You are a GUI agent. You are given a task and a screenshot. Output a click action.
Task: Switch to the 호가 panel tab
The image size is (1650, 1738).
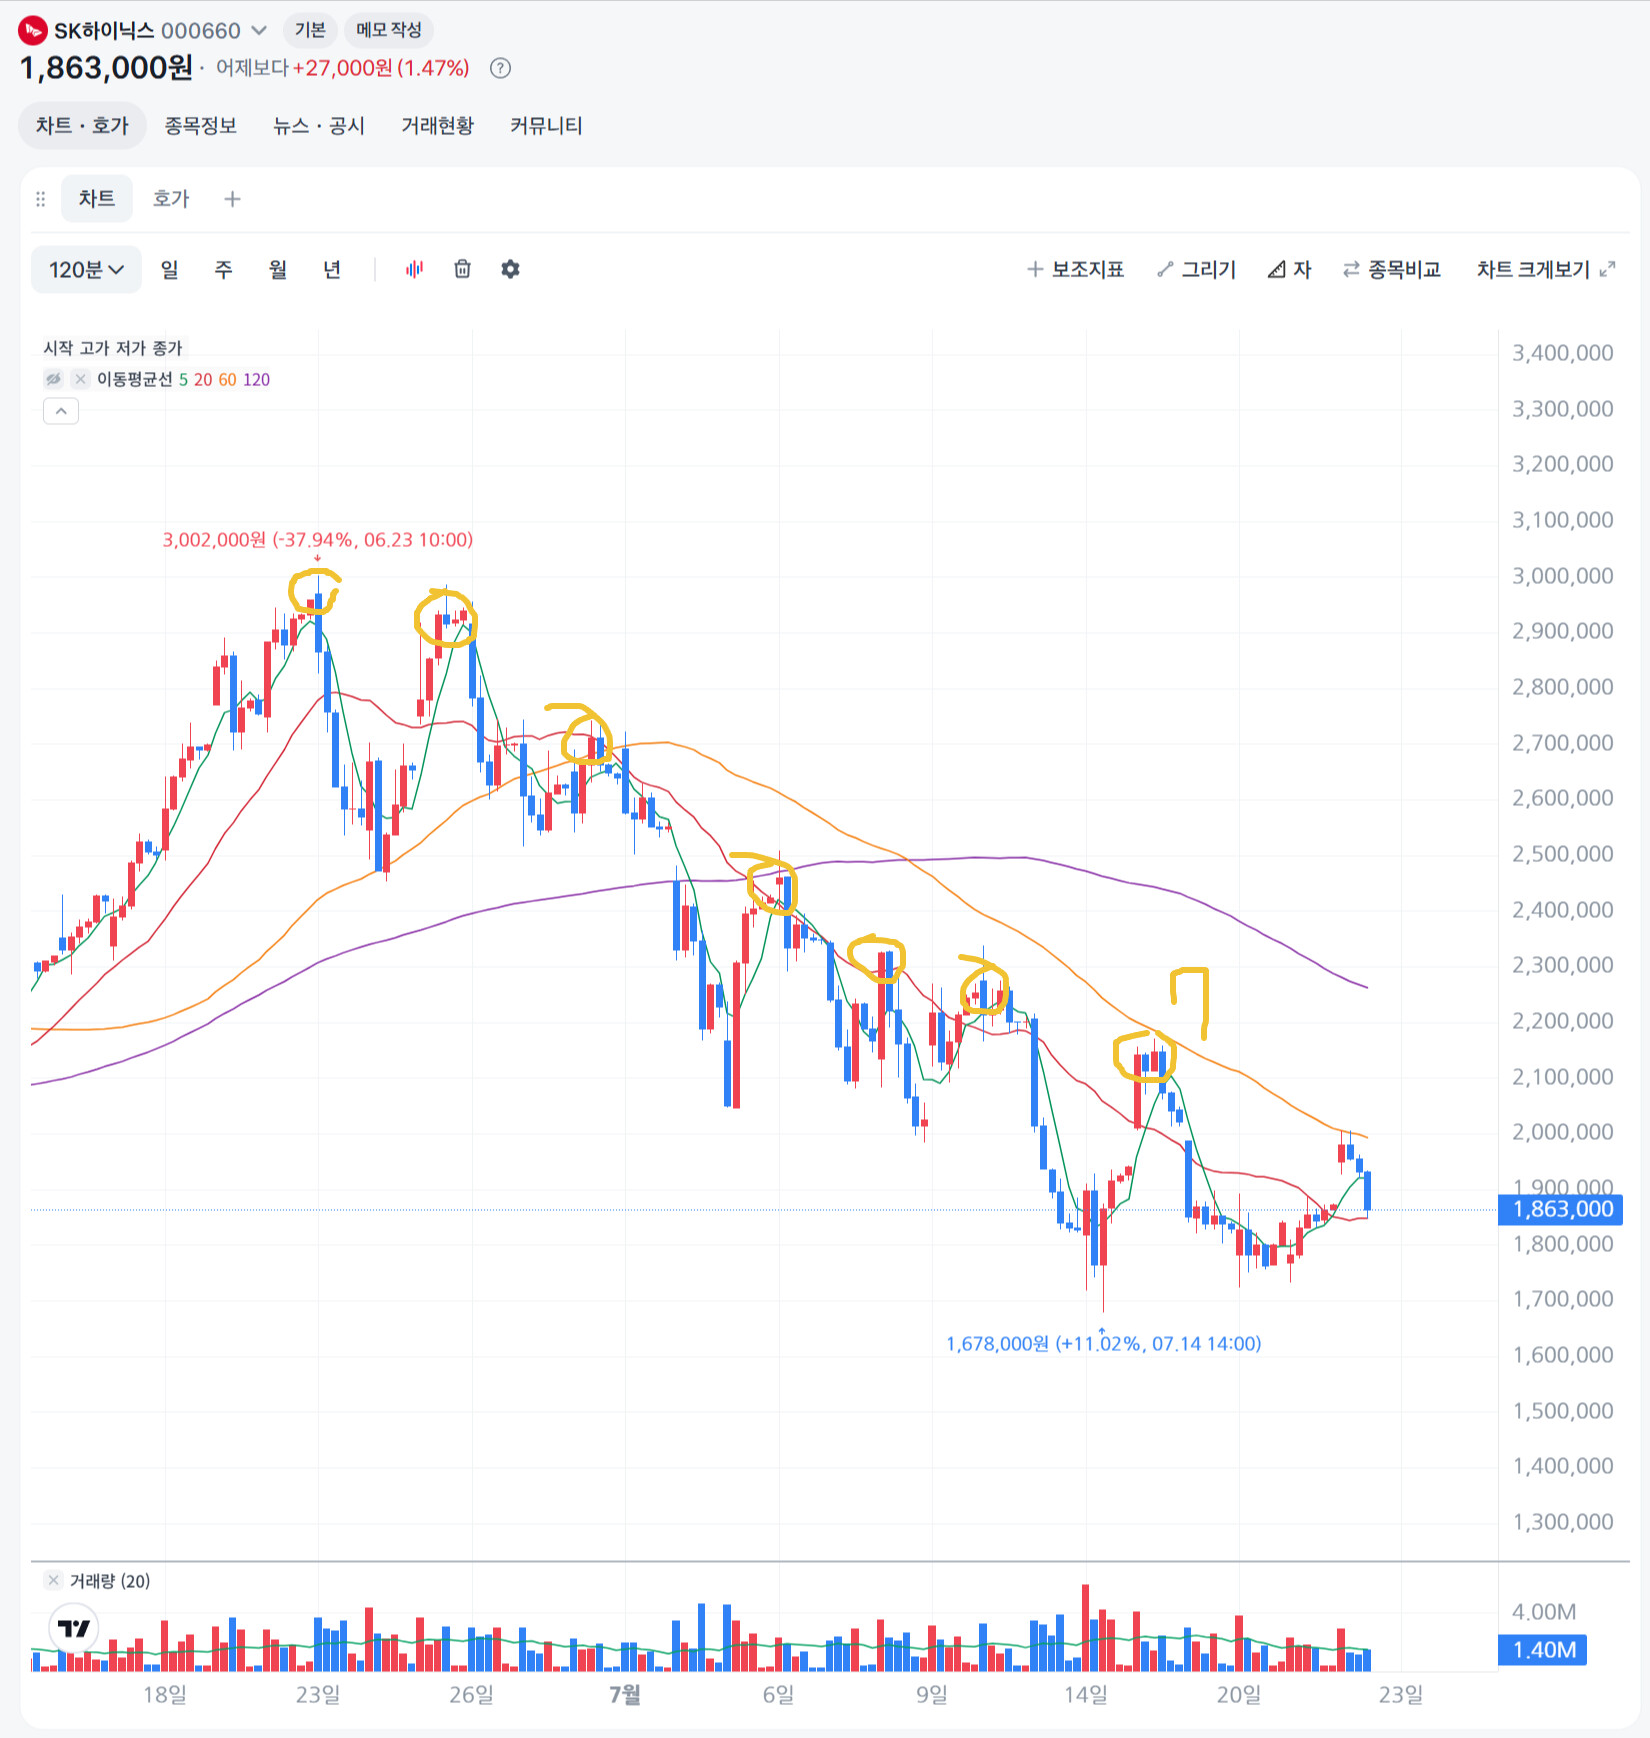171,199
